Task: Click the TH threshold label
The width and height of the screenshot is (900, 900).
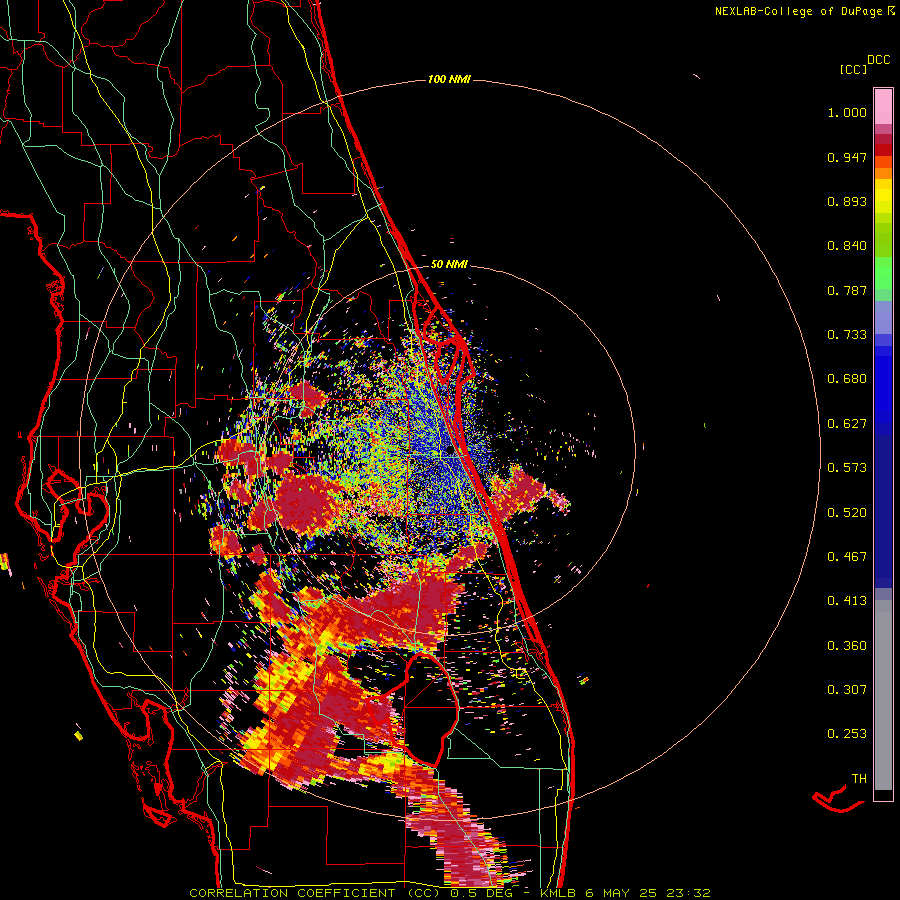Action: (859, 779)
